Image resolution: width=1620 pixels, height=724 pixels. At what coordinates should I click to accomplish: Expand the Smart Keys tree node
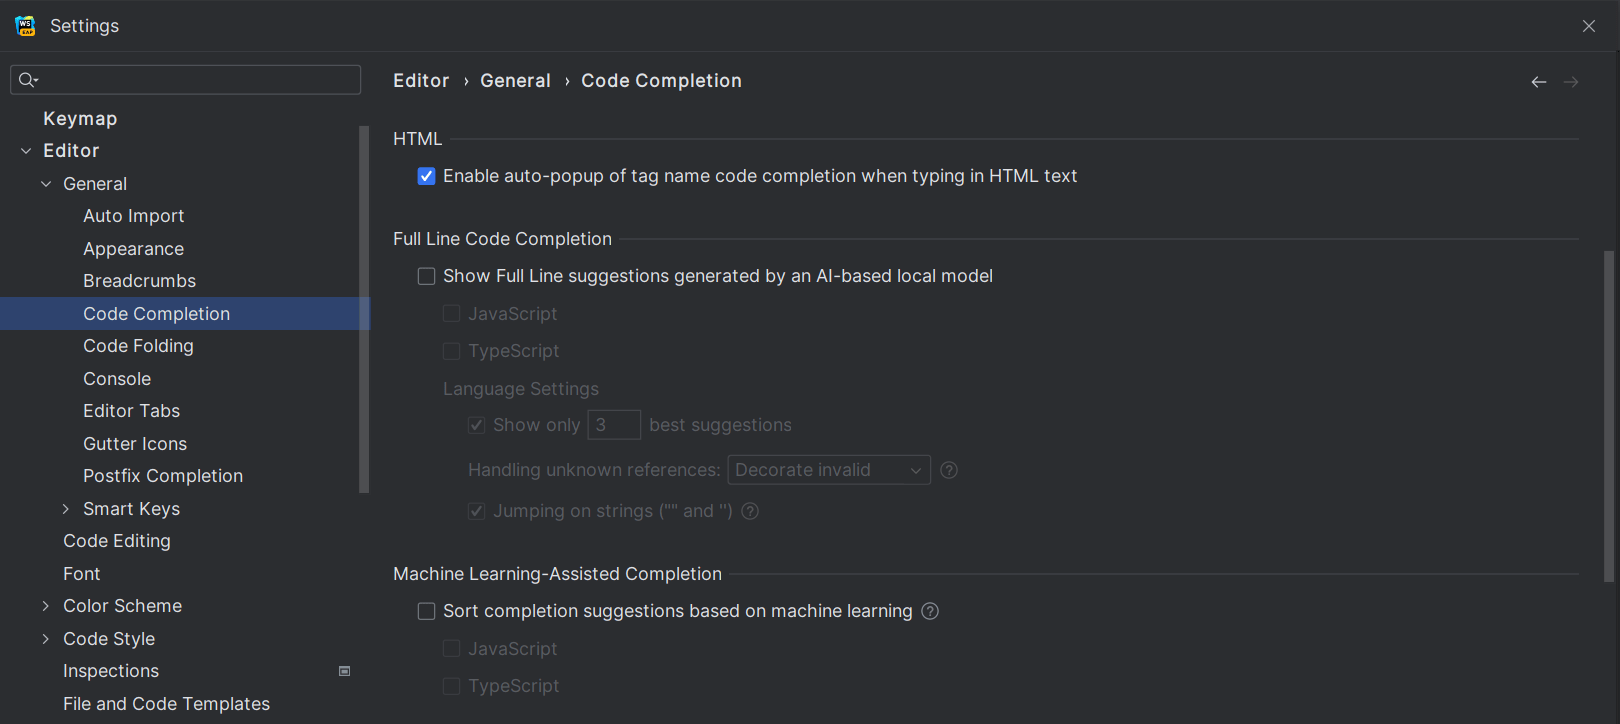coord(66,509)
